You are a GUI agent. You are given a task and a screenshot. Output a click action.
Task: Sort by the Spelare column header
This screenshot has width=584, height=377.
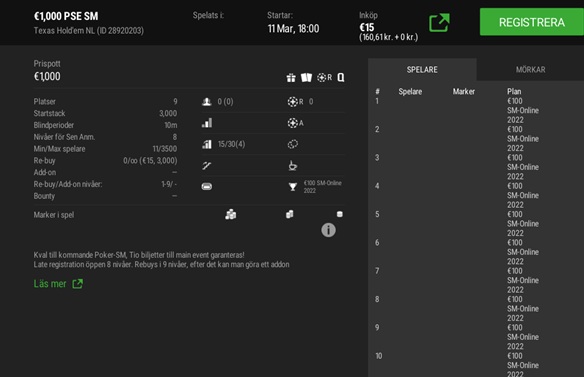[x=410, y=92]
